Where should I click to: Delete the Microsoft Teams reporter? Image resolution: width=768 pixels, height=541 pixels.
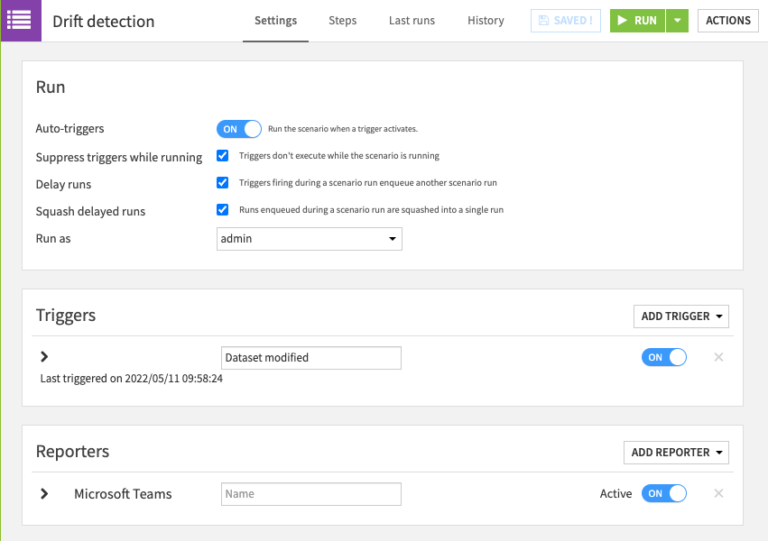pyautogui.click(x=719, y=494)
